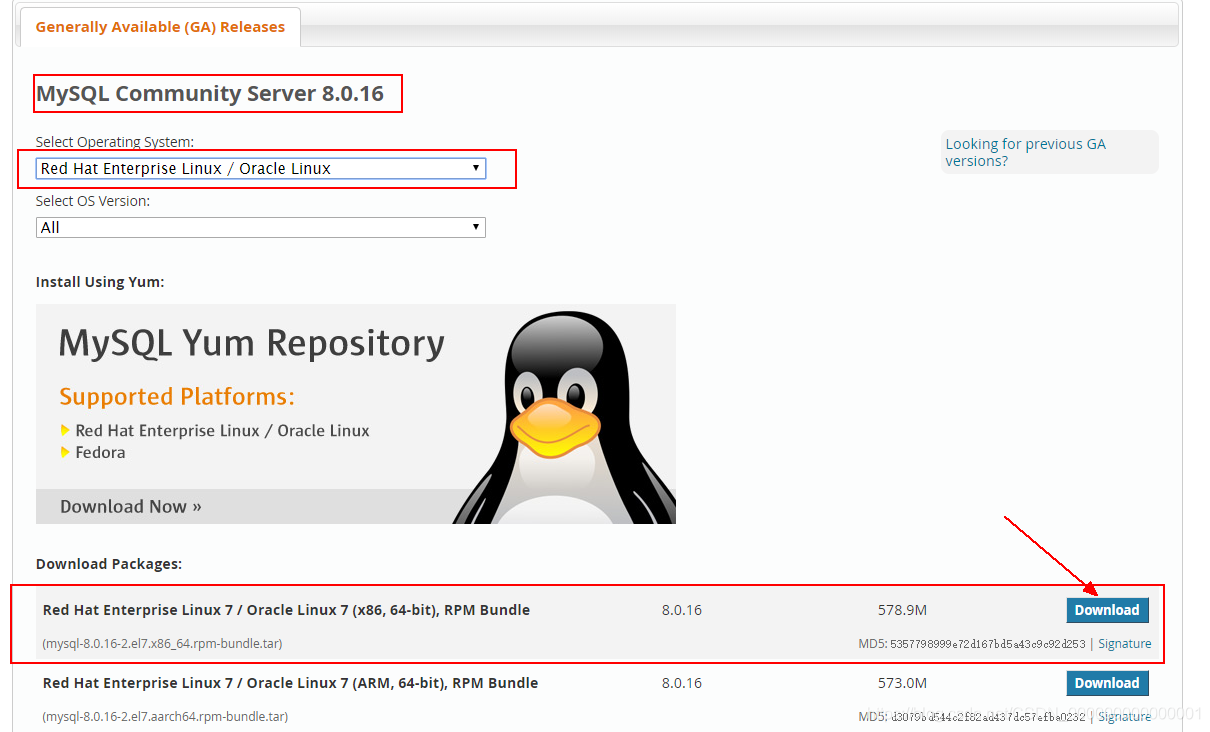
Task: Click the OS dropdown's arrow indicator
Action: coord(476,168)
